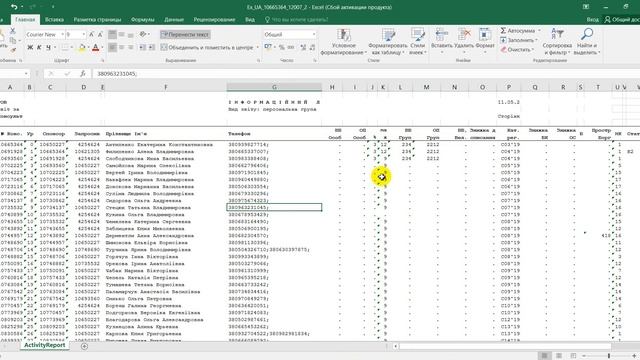The height and width of the screenshot is (360, 640).
Task: Expand the font color dropdown arrow
Action: tap(102, 48)
